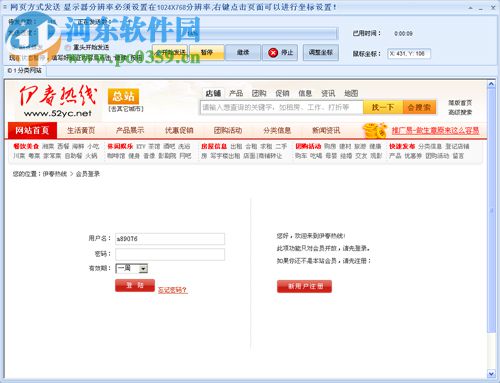Open the 1分类网站 tab
This screenshot has width=500, height=383.
[25, 70]
